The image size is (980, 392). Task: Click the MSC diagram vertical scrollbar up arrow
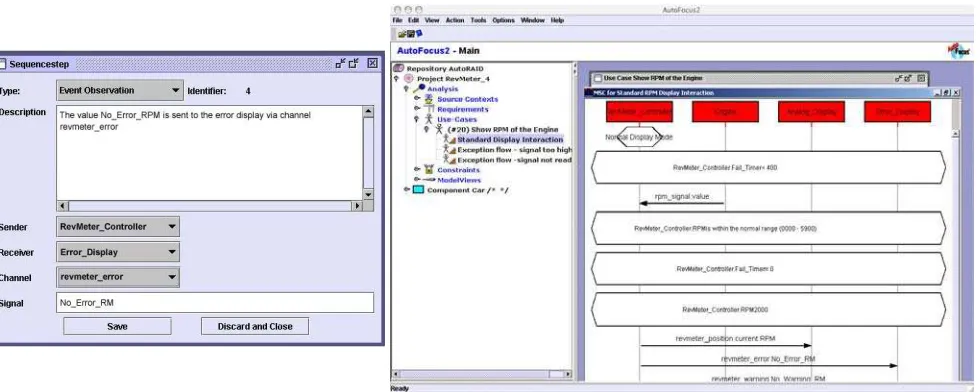click(956, 134)
